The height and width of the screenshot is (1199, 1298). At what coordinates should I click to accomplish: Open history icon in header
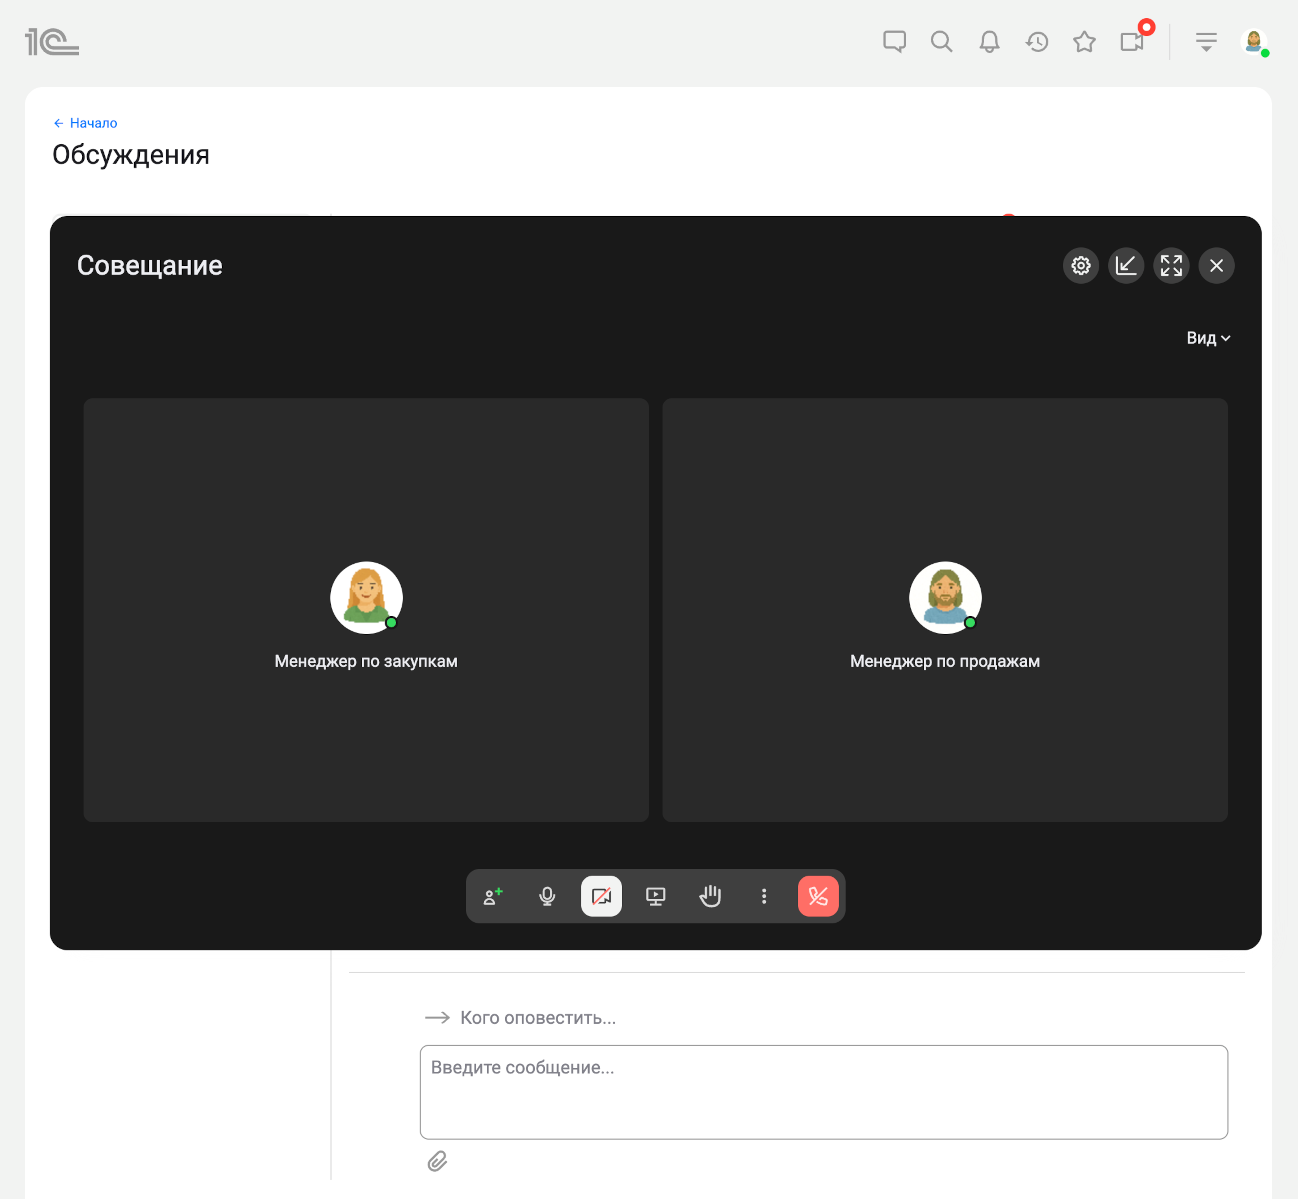click(1037, 42)
